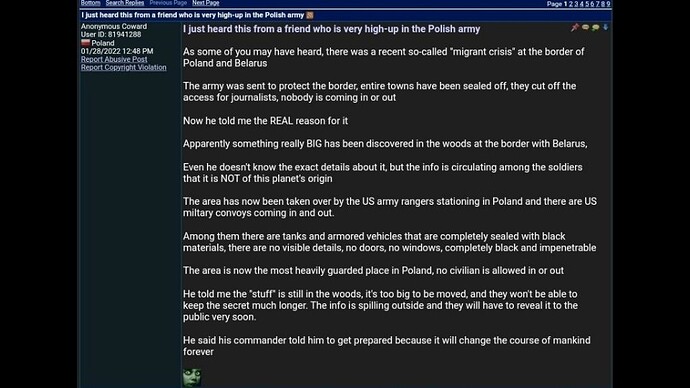
Task: Go to Next Page
Action: [x=206, y=3]
